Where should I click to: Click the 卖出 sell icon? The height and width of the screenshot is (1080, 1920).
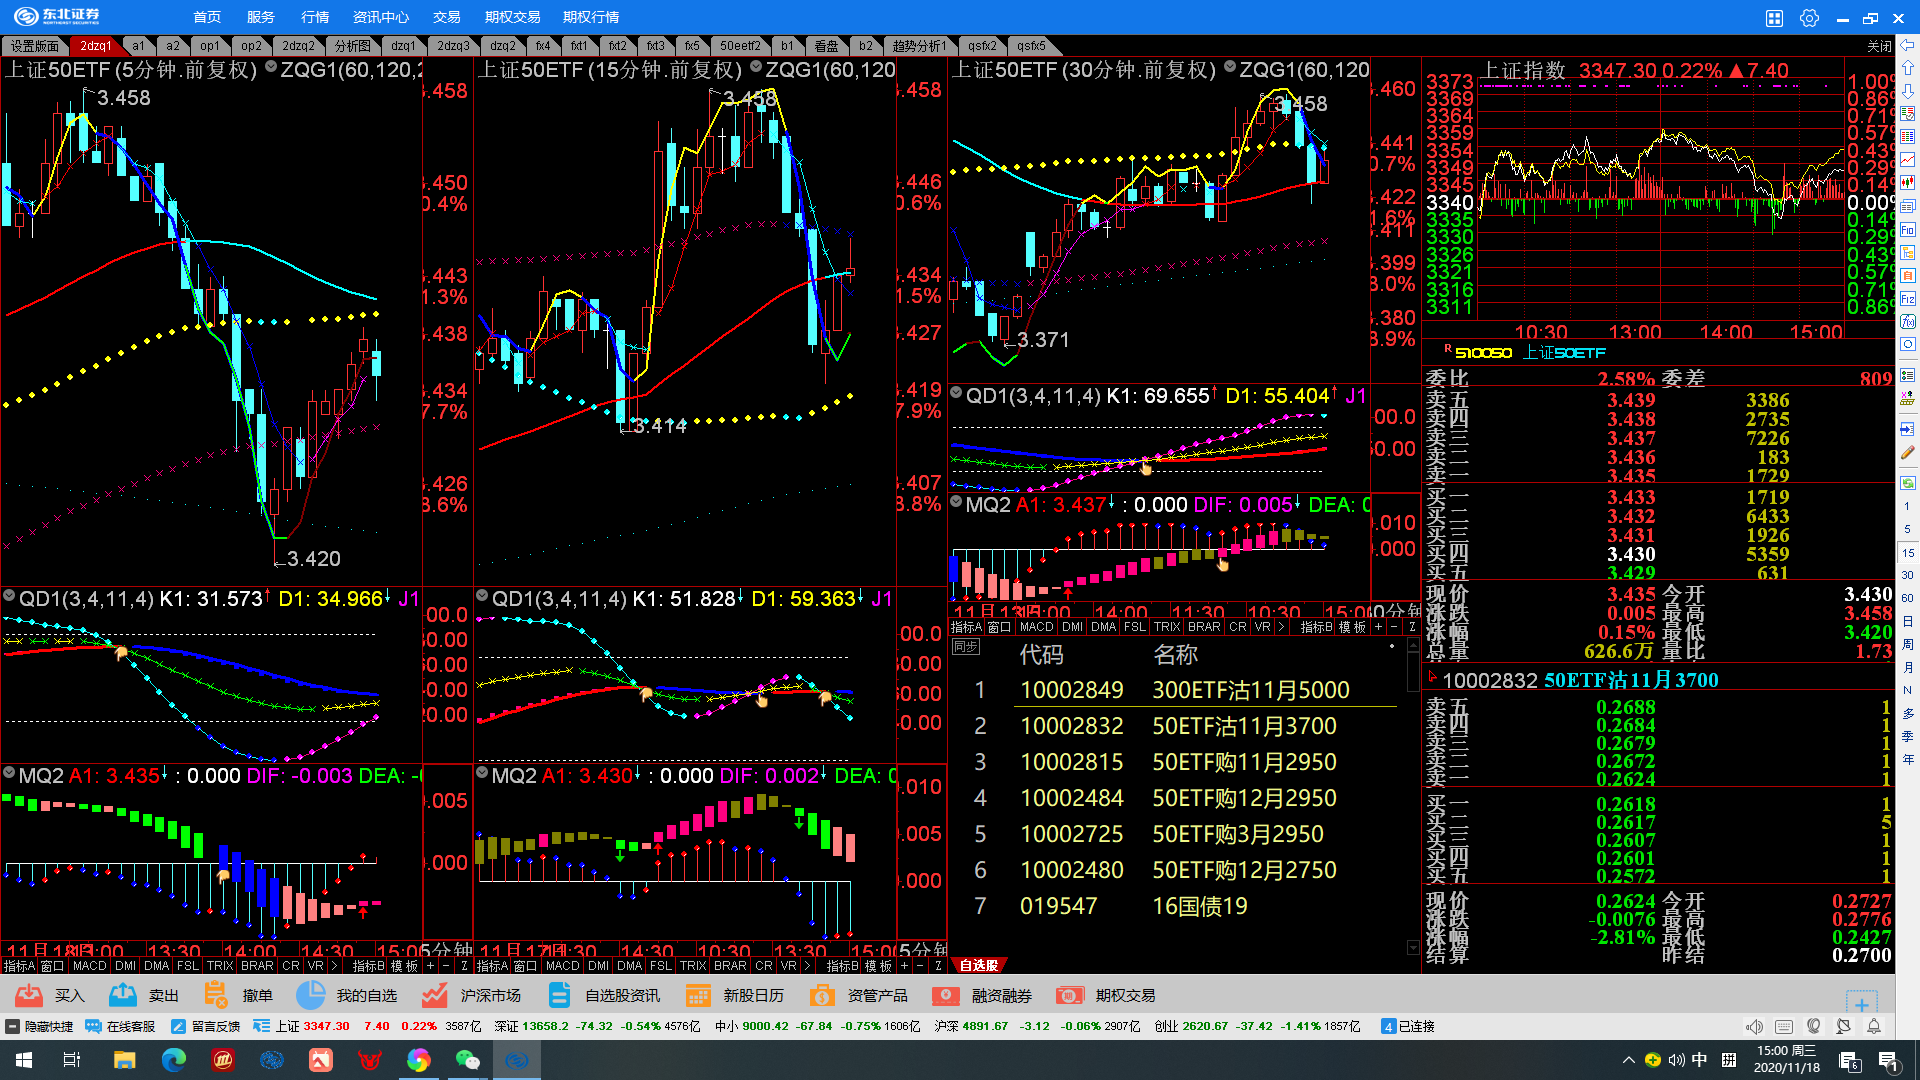tap(123, 995)
